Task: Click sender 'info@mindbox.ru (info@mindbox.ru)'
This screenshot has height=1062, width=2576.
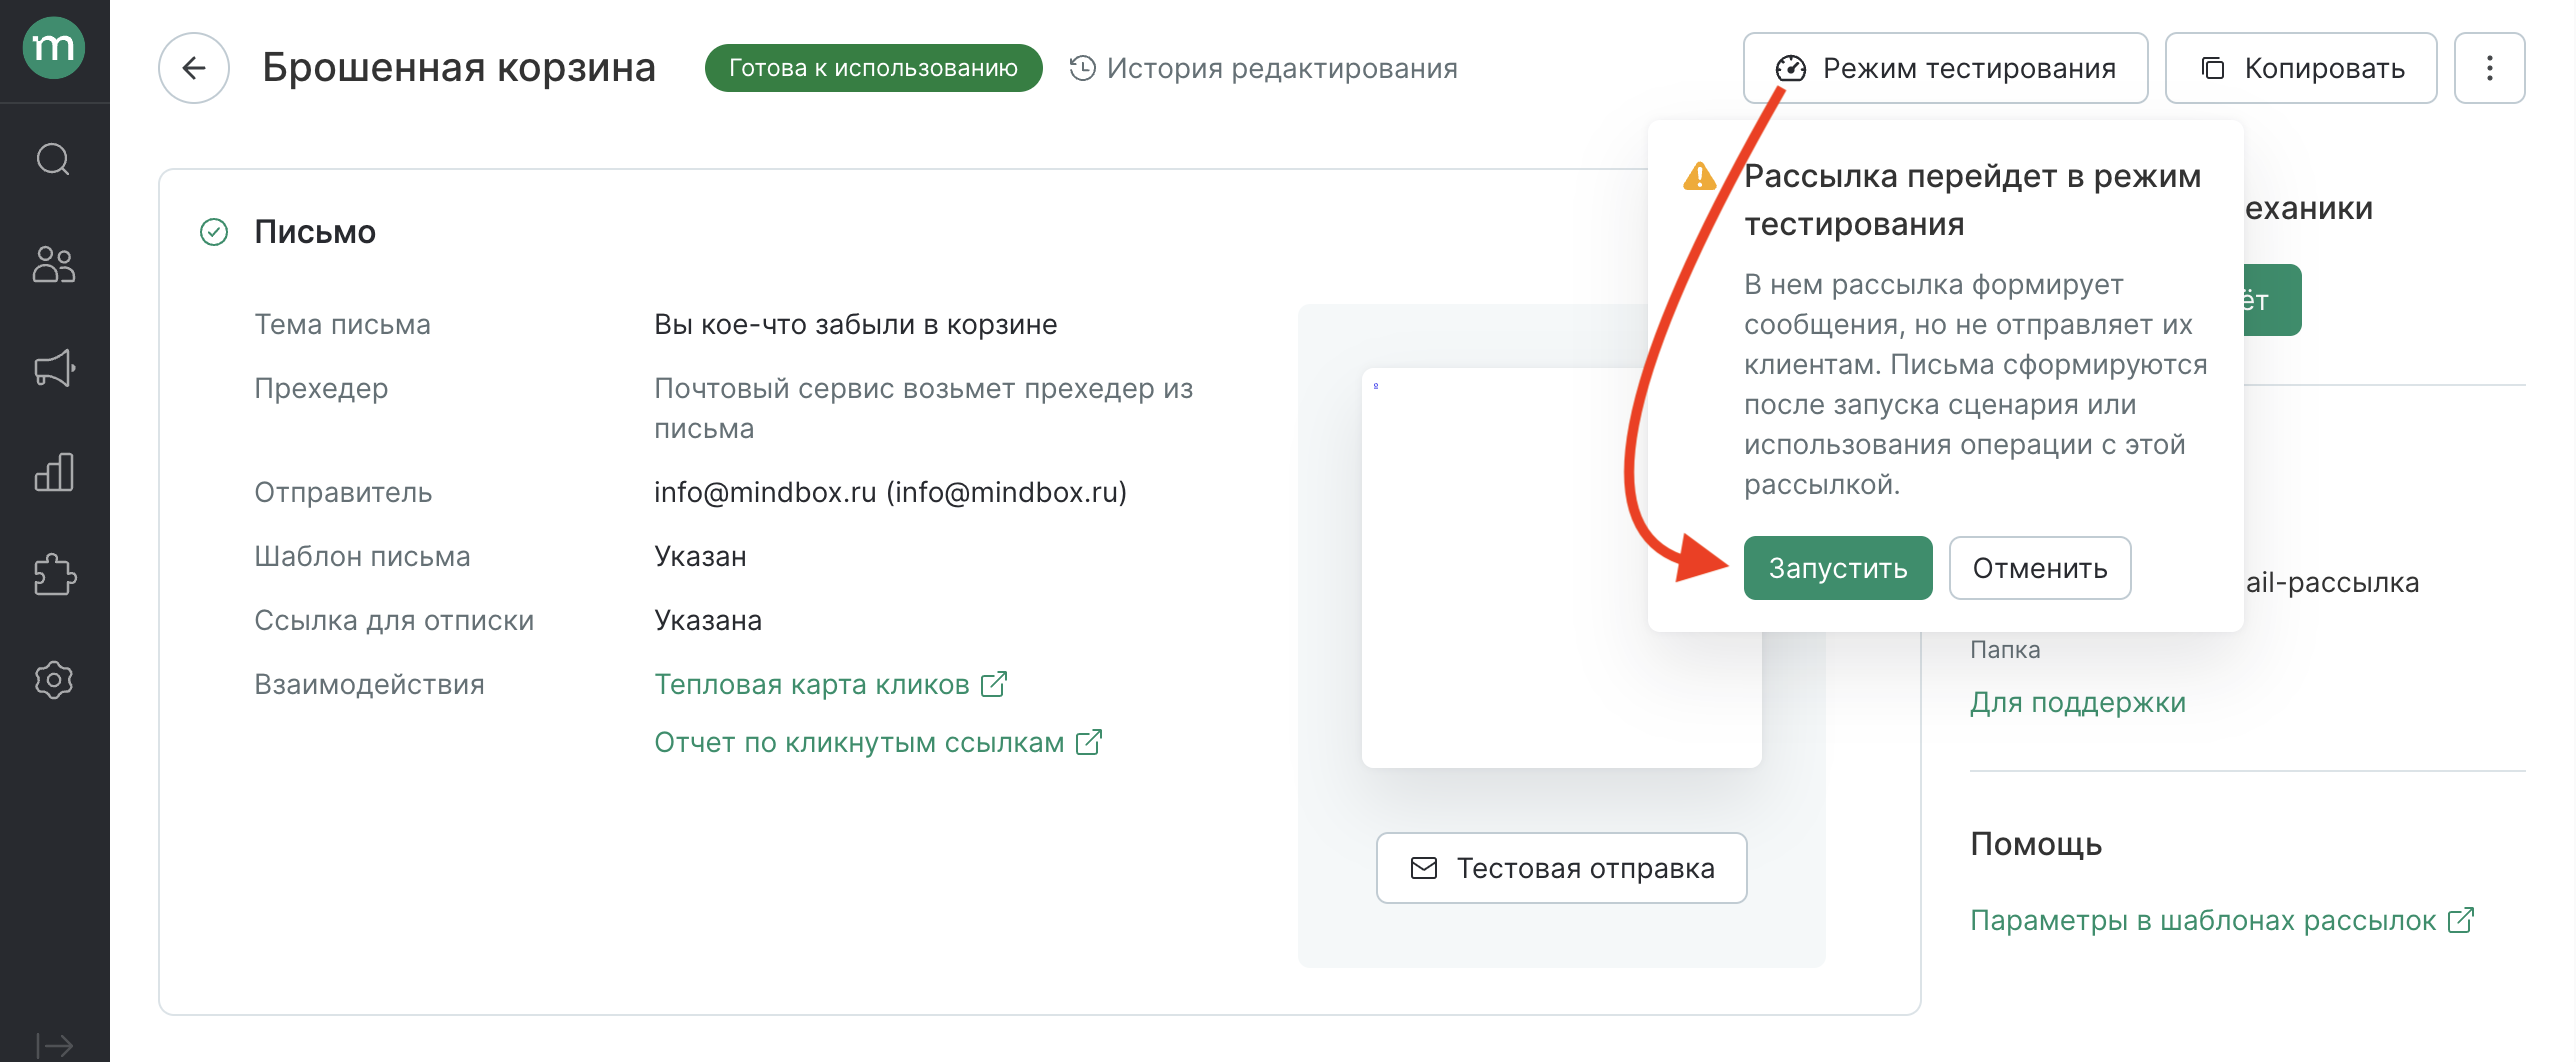Action: click(x=890, y=492)
